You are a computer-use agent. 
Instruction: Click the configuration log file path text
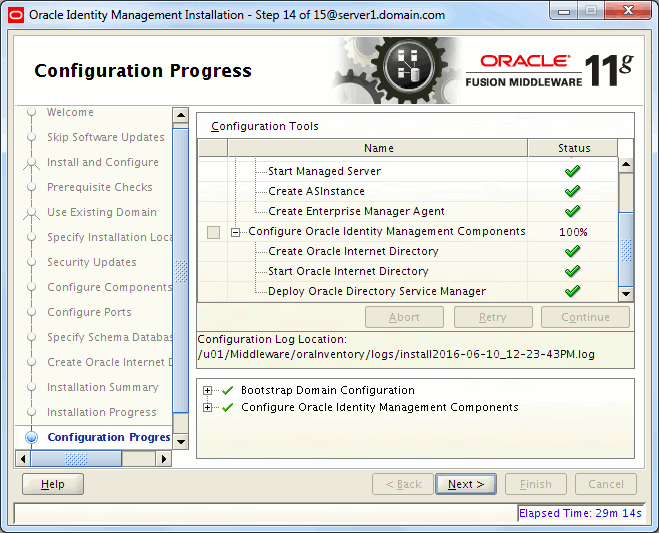(396, 354)
